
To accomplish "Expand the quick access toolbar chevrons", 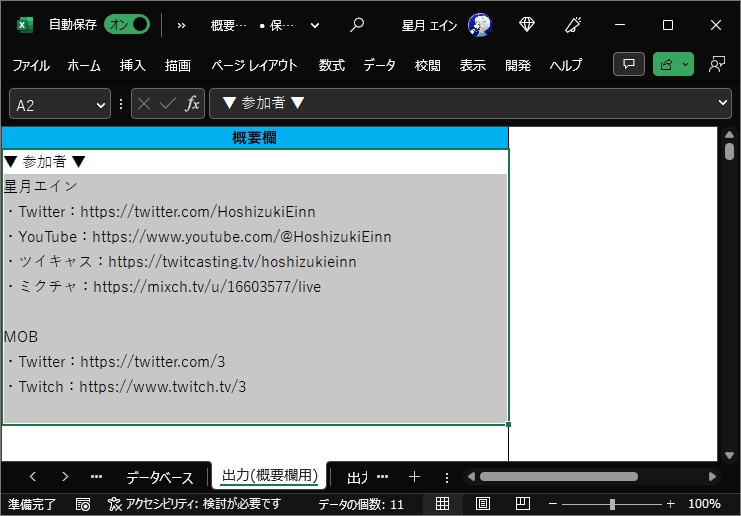I will 181,26.
